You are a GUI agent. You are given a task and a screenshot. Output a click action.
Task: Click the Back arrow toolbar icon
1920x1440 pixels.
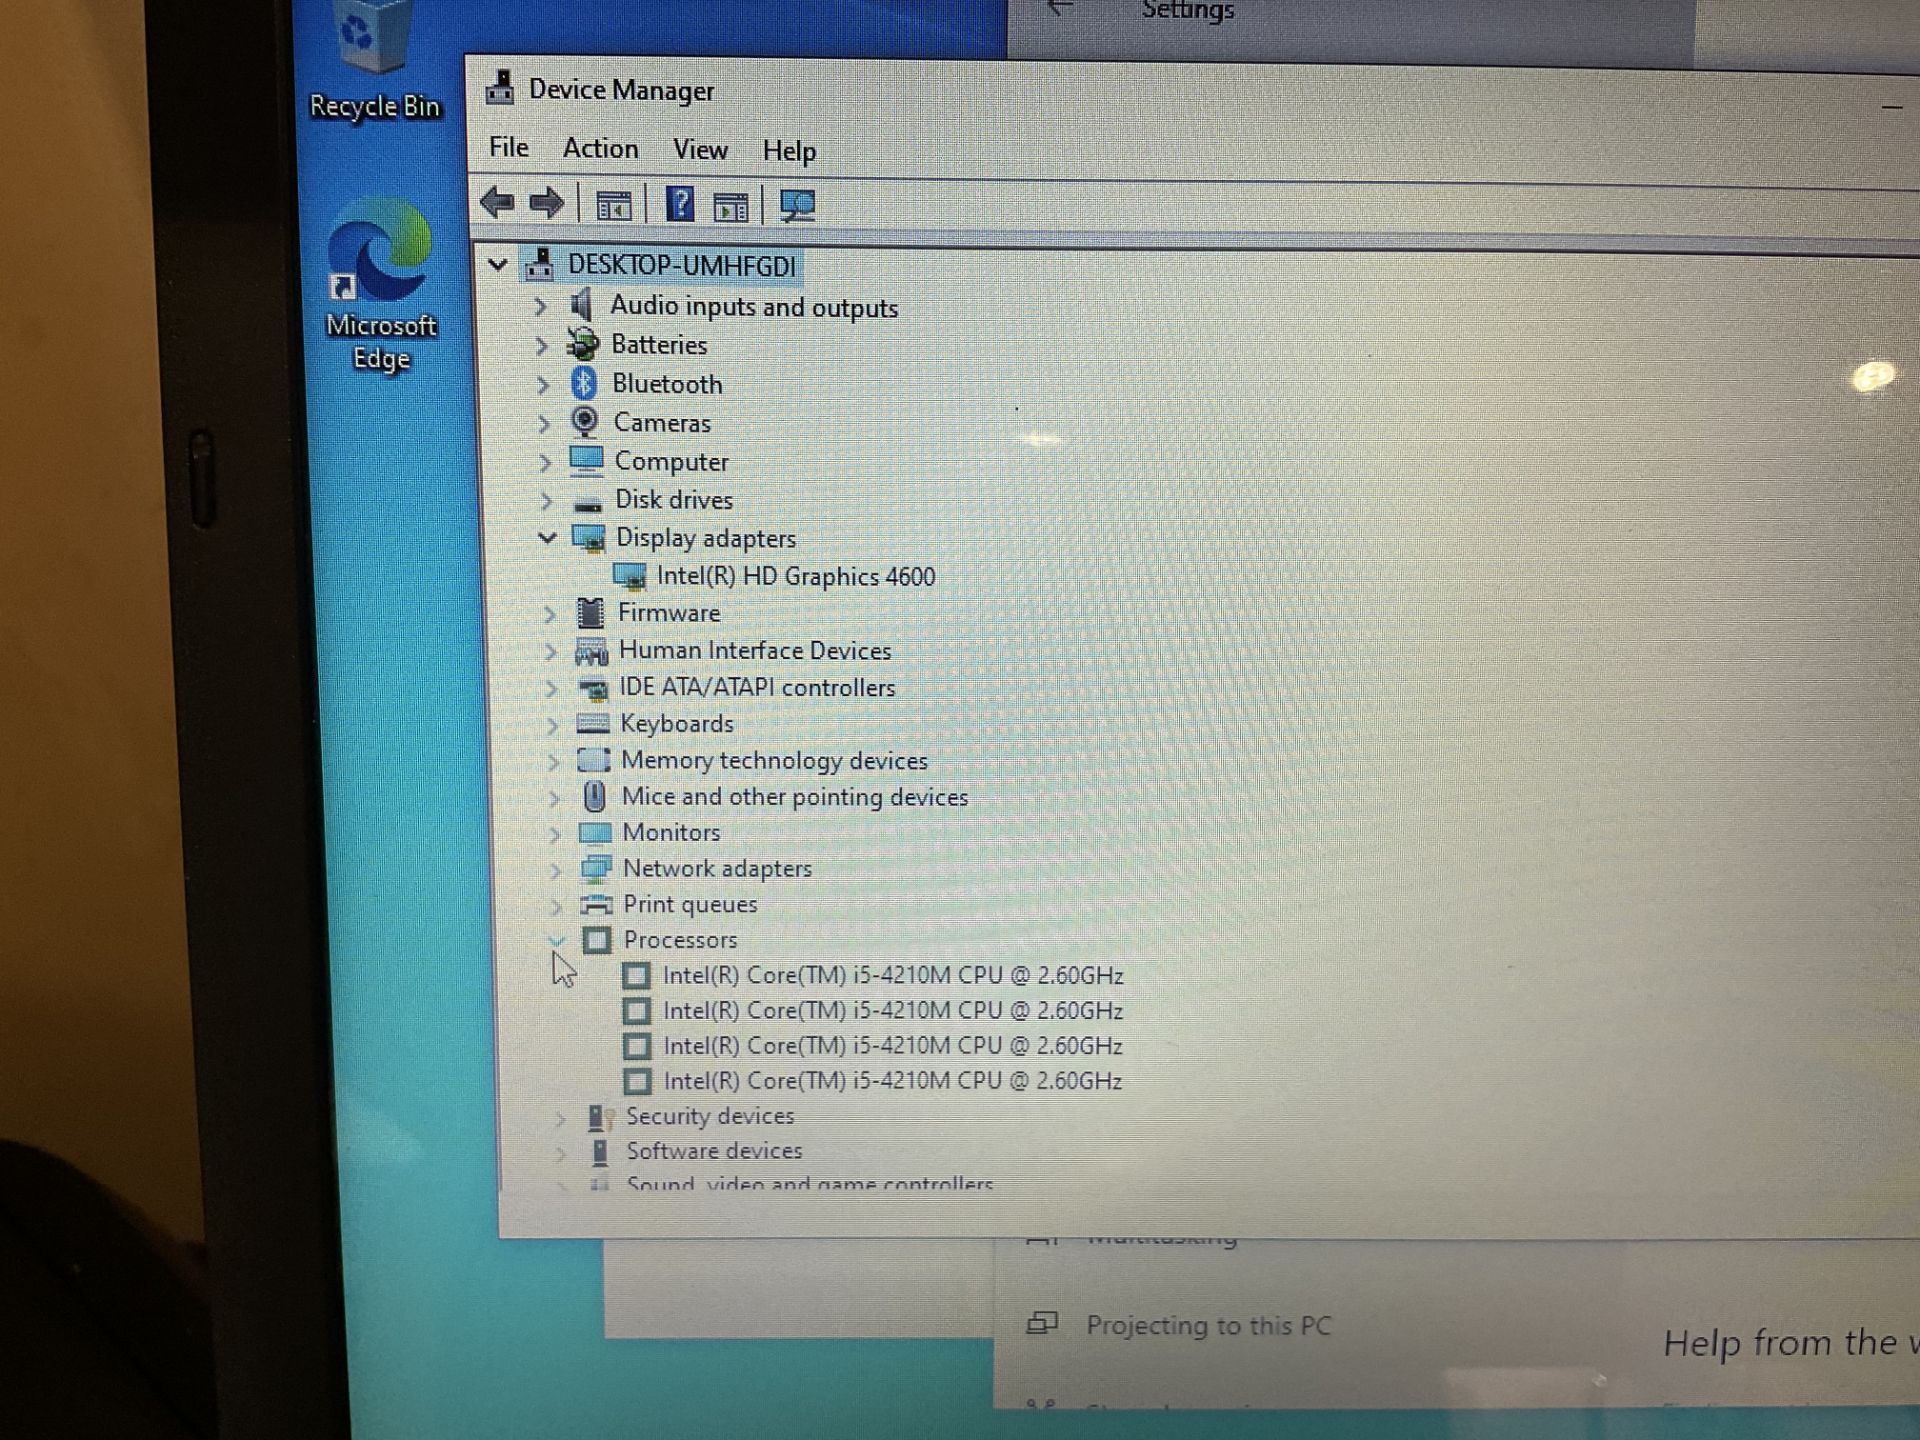click(x=497, y=204)
